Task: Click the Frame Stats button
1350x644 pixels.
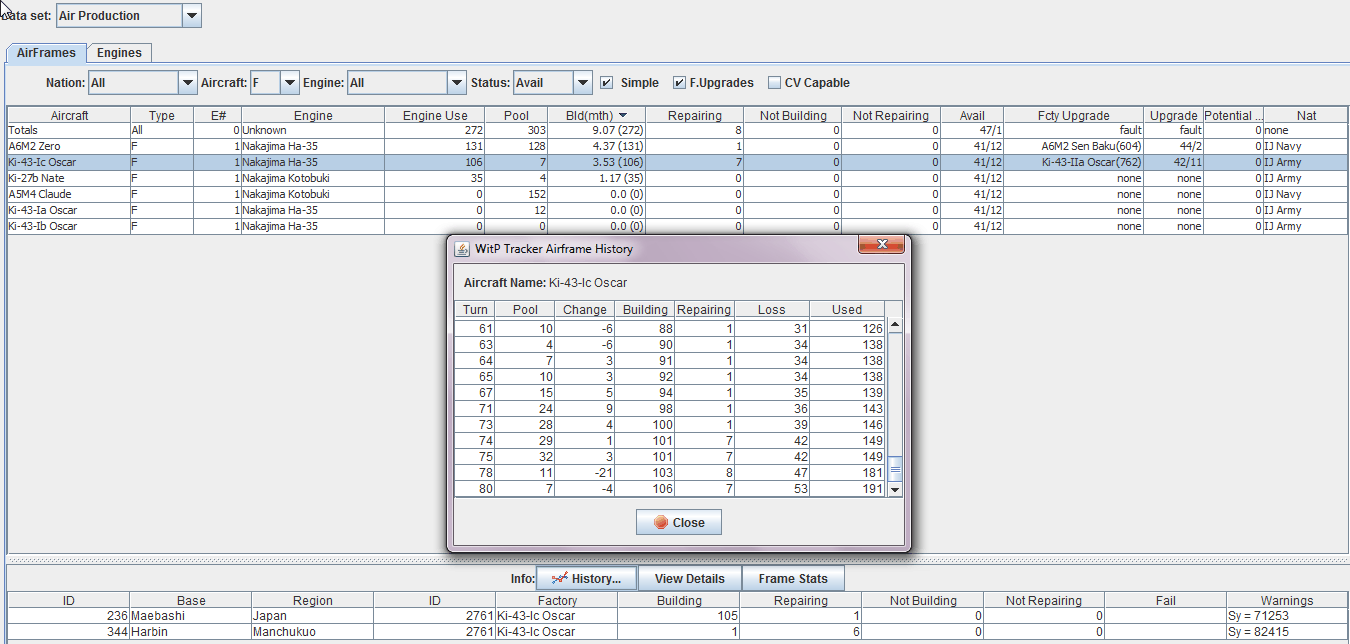Action: coord(792,578)
